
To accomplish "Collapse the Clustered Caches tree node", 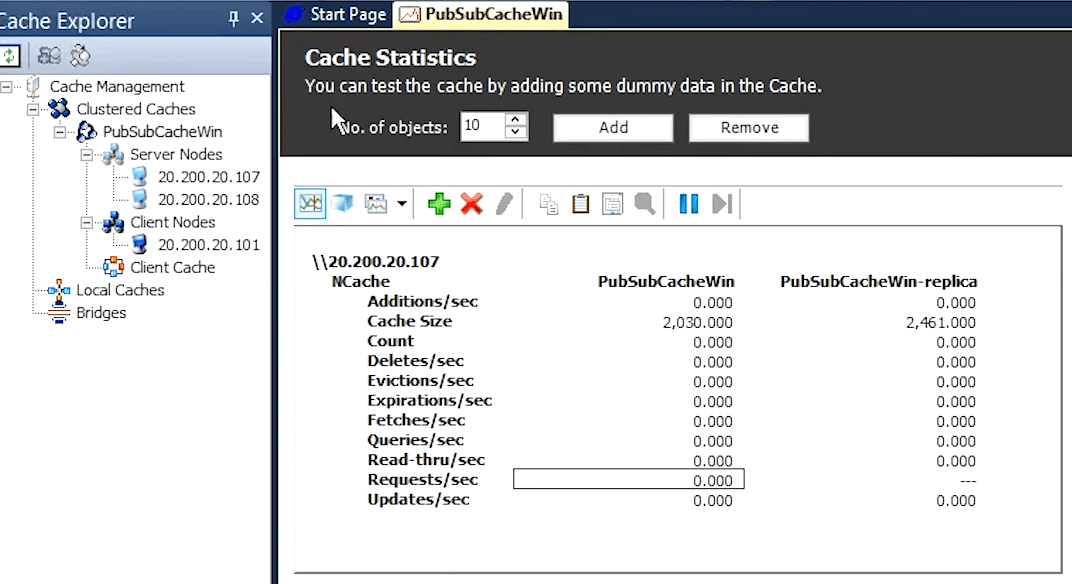I will coord(33,109).
